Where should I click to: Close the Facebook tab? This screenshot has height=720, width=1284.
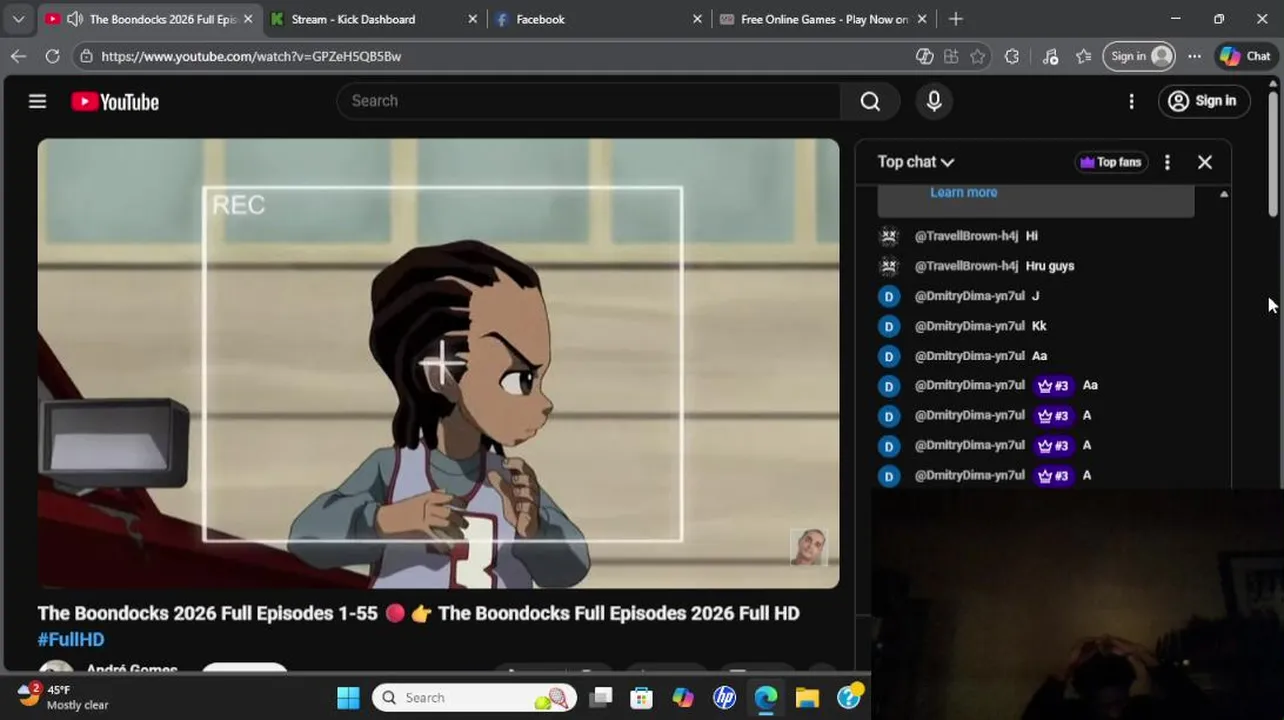click(x=698, y=19)
